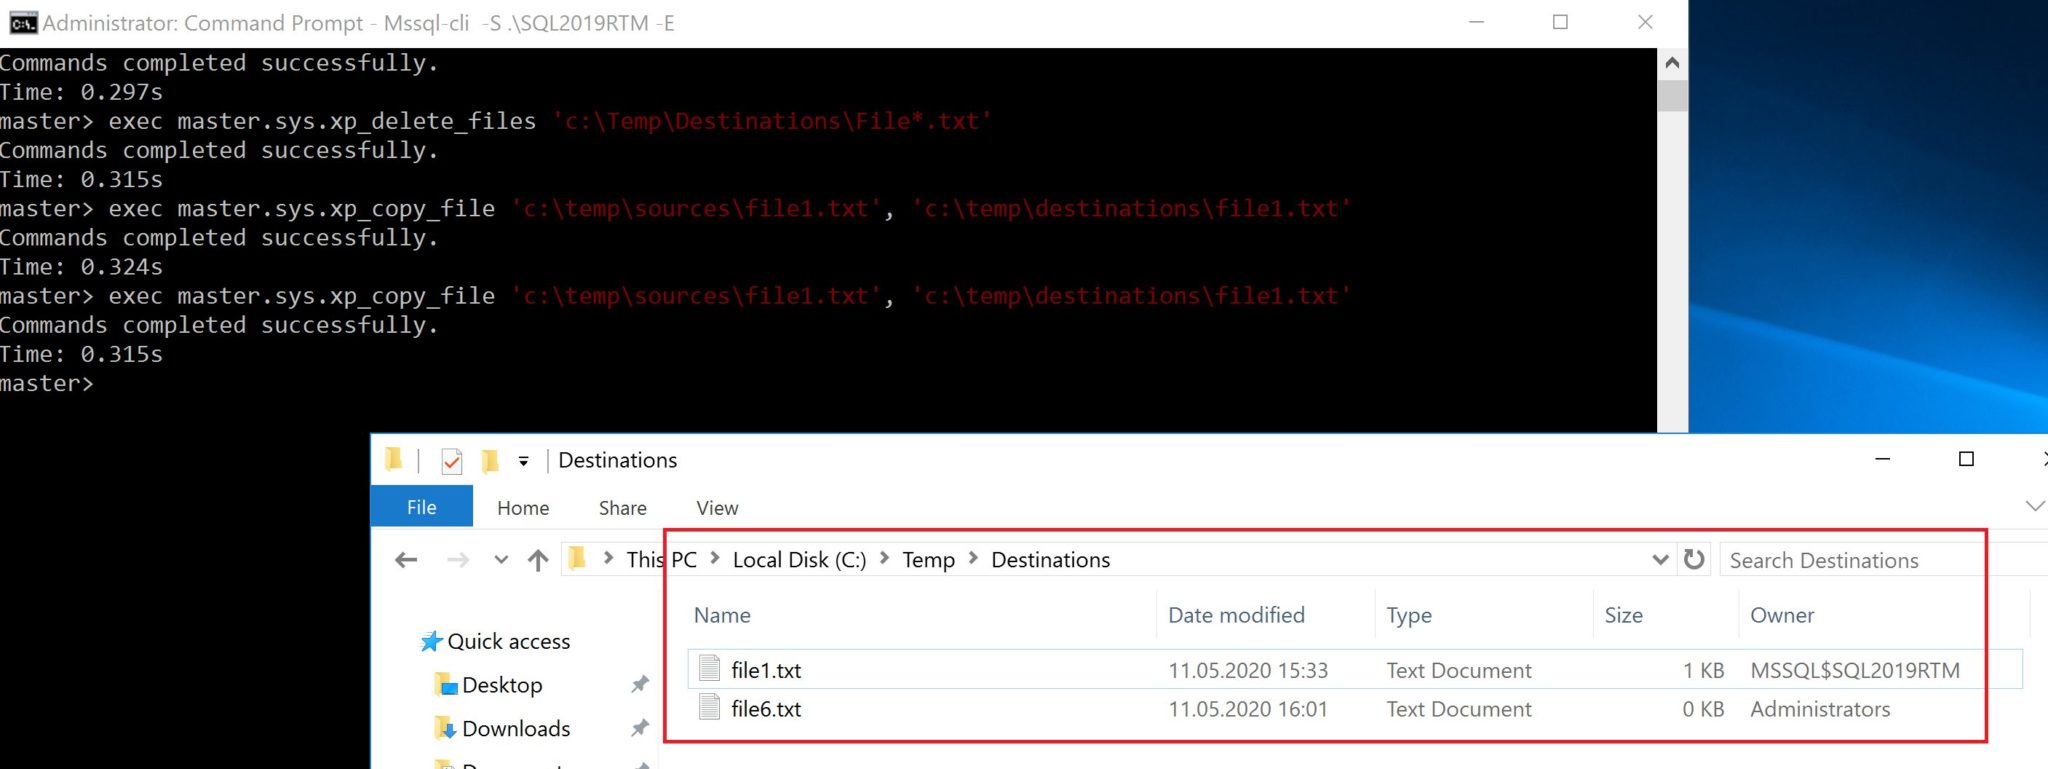
Task: Unpin Downloads using its pin icon
Action: coord(640,728)
